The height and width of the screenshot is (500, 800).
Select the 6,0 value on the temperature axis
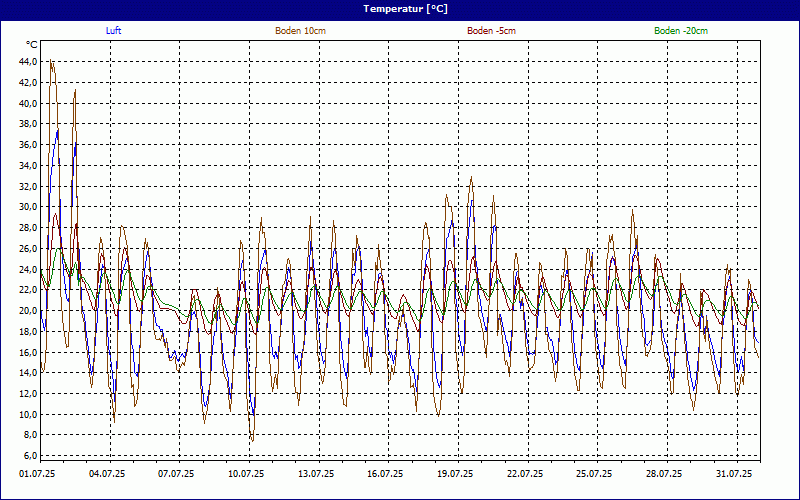point(29,456)
